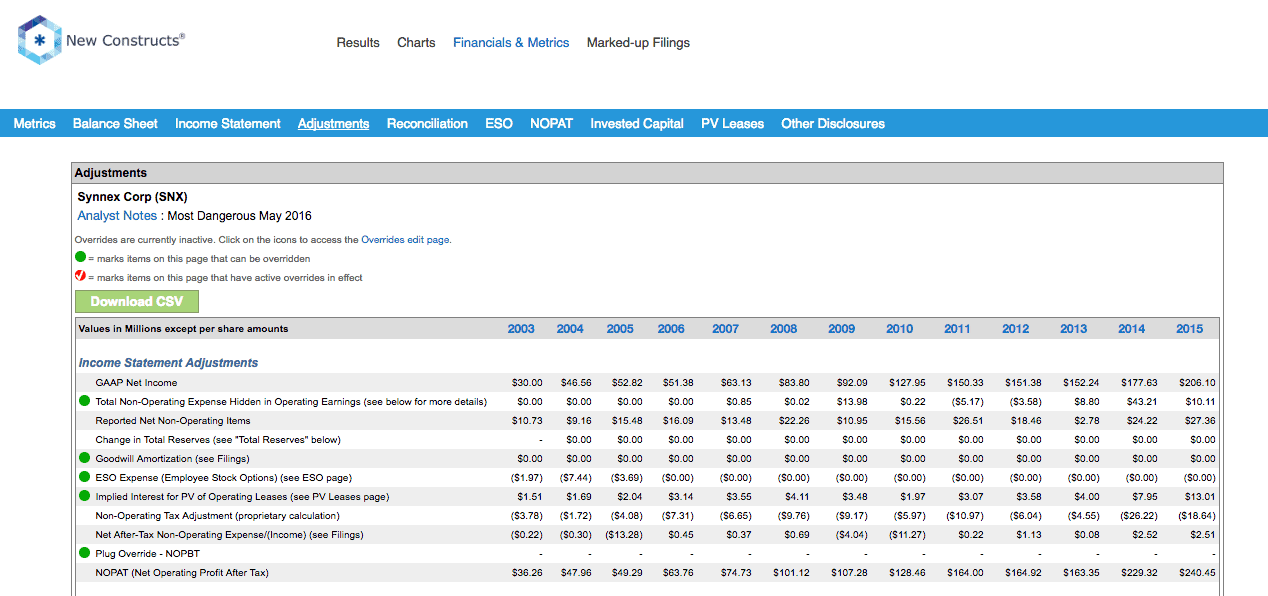The image size is (1268, 596).
Task: Open the Results page
Action: tap(358, 43)
